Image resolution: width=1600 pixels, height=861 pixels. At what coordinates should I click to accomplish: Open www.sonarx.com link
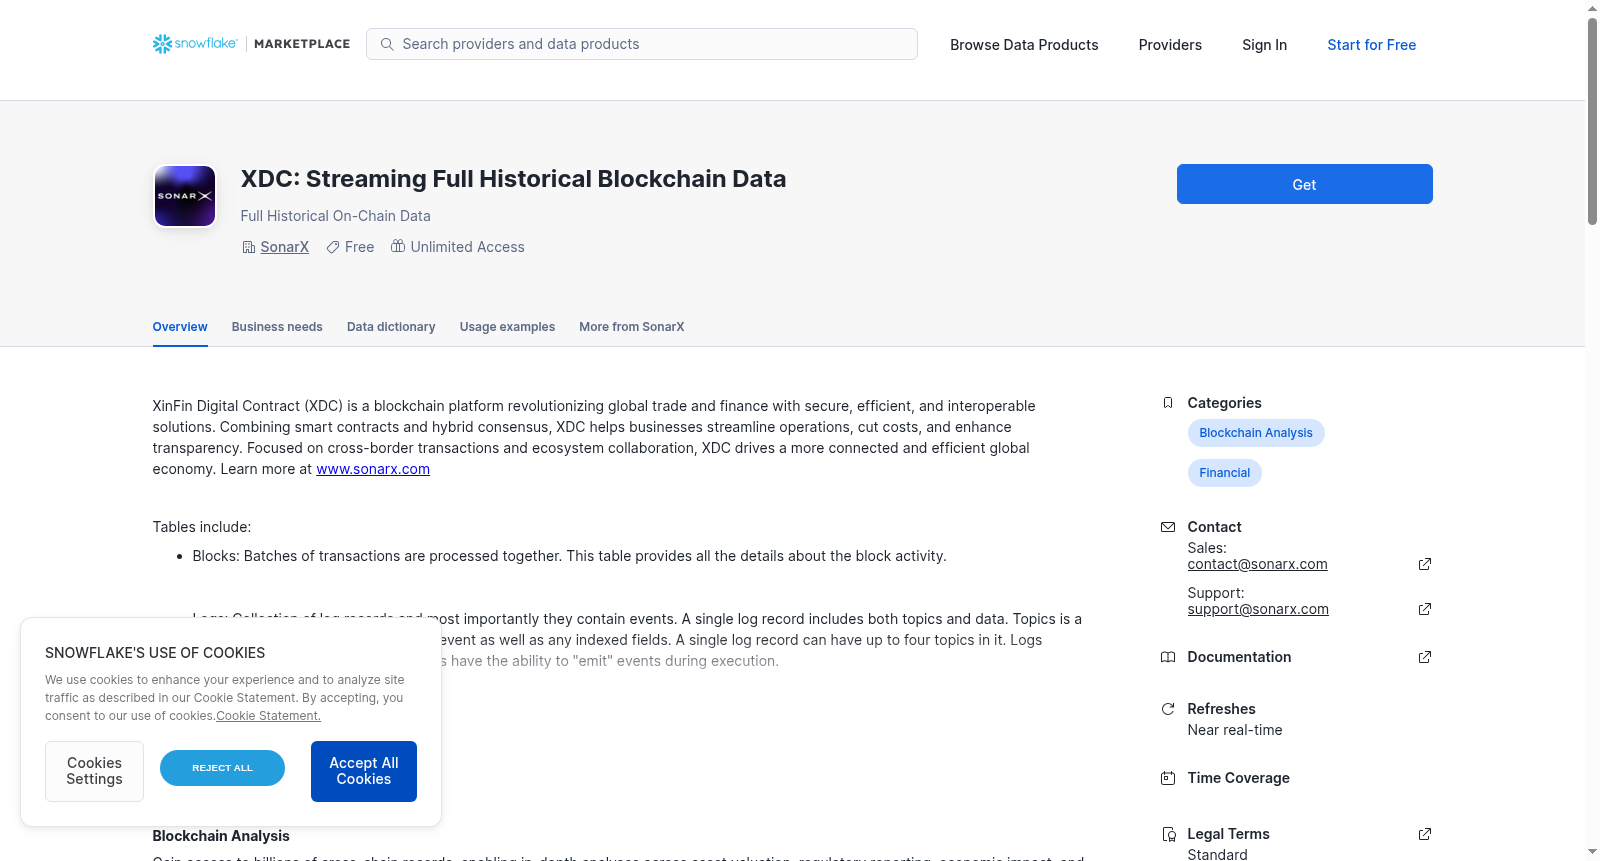pos(373,469)
